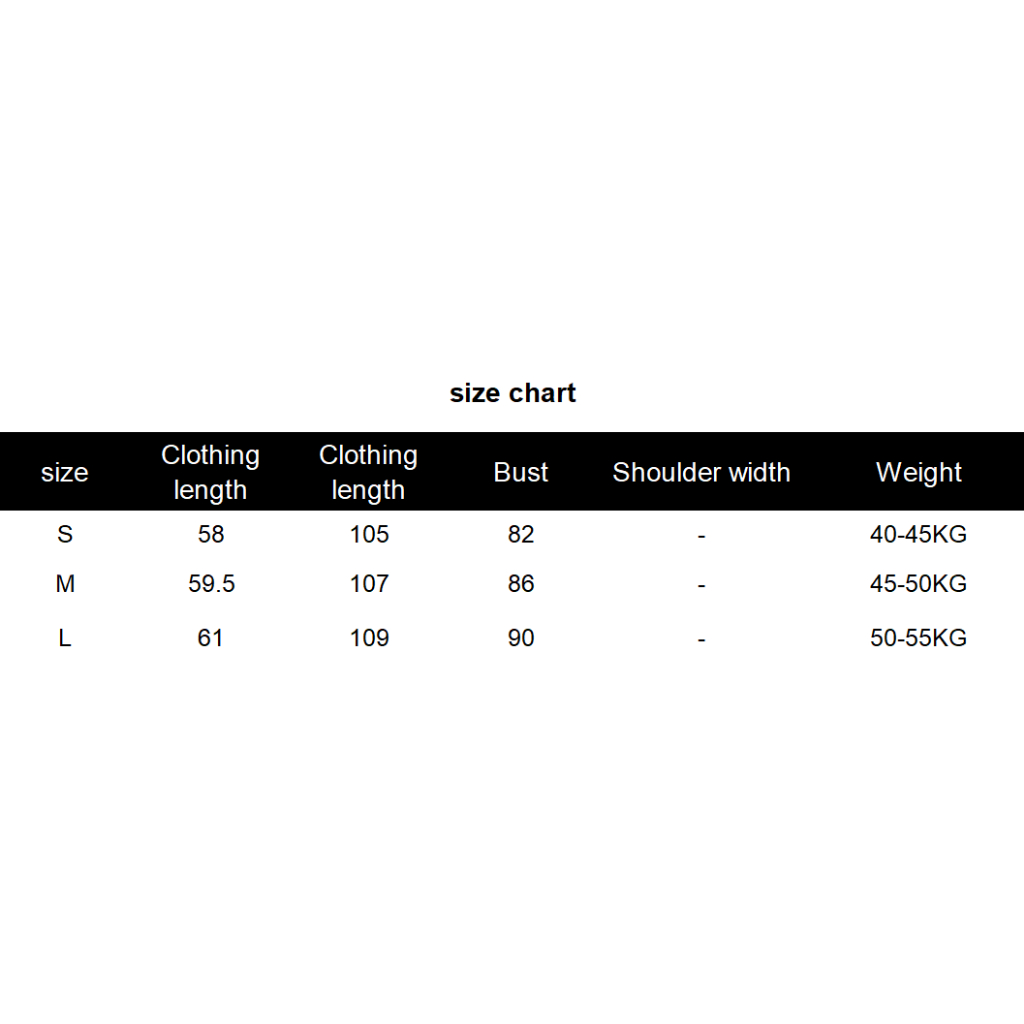This screenshot has width=1024, height=1024.
Task: Click the bust value 82
Action: 521,534
